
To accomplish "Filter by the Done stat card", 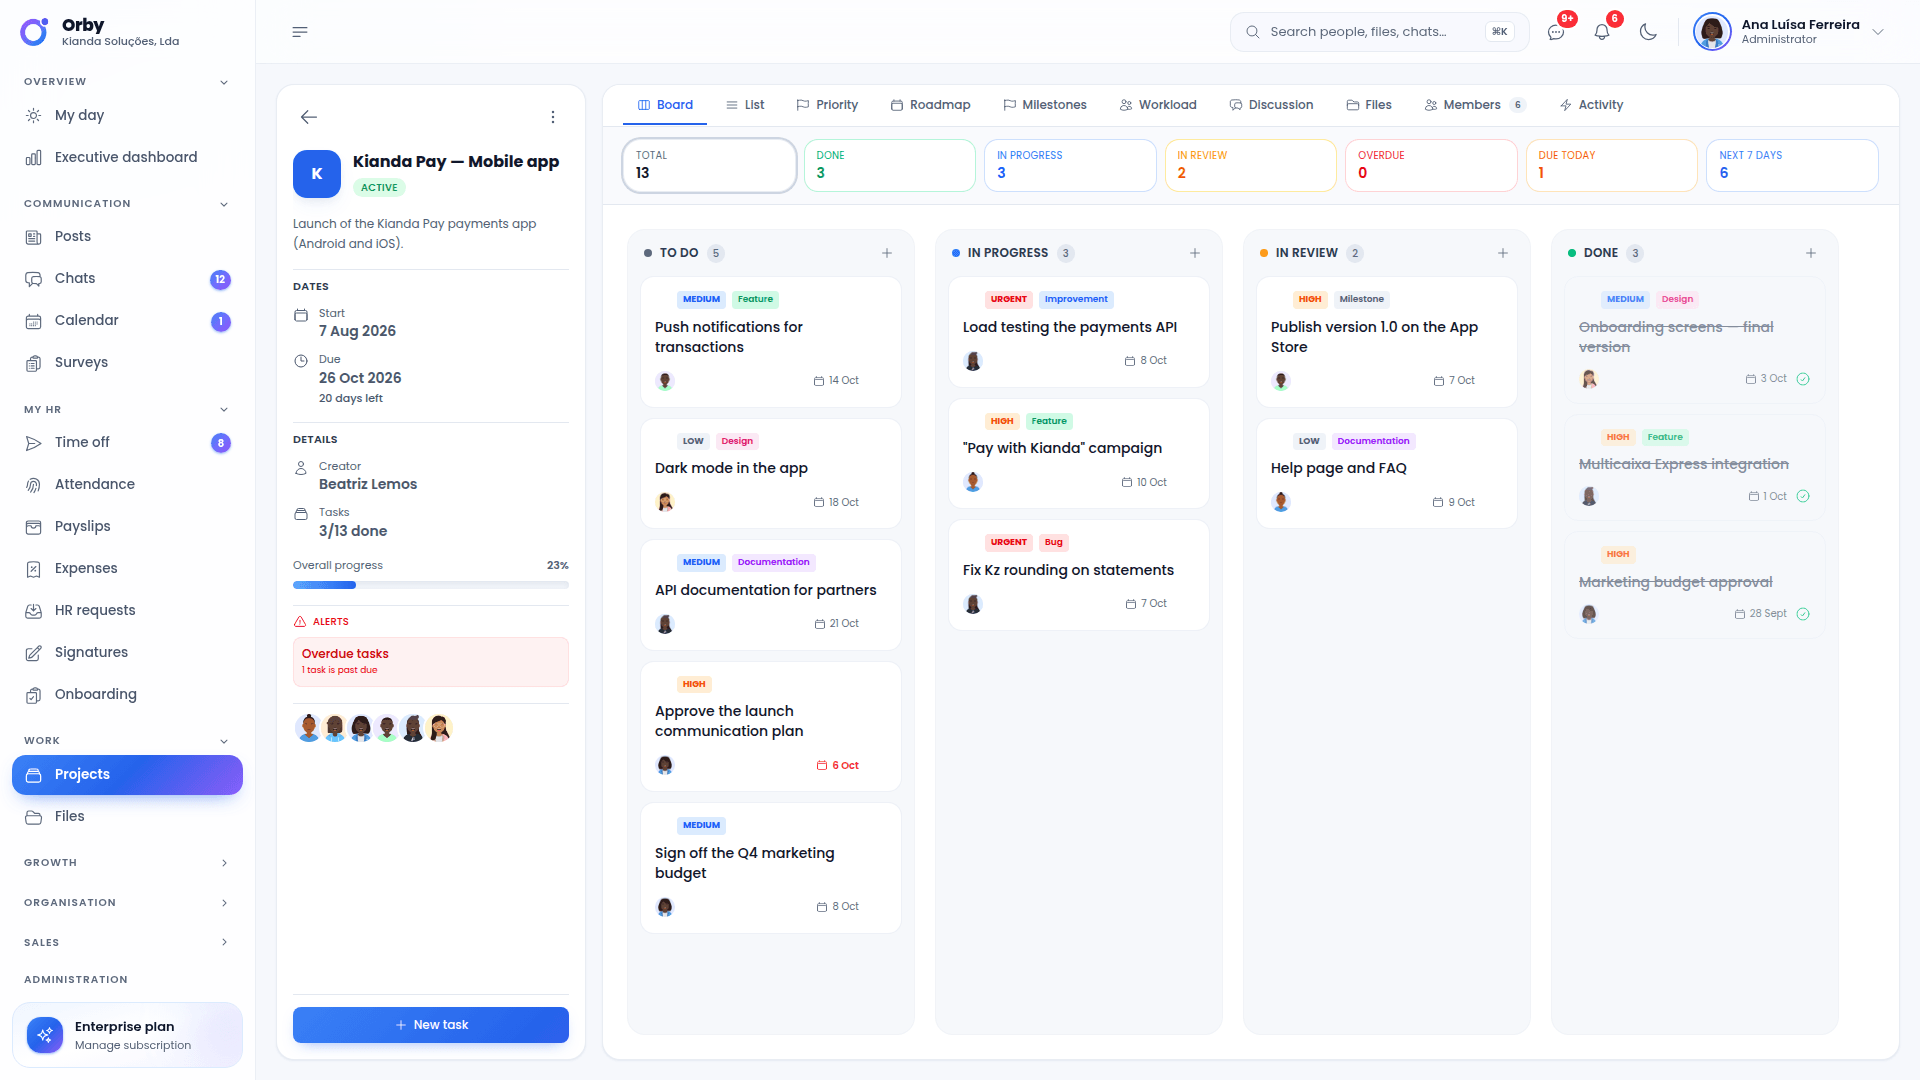I will click(890, 165).
